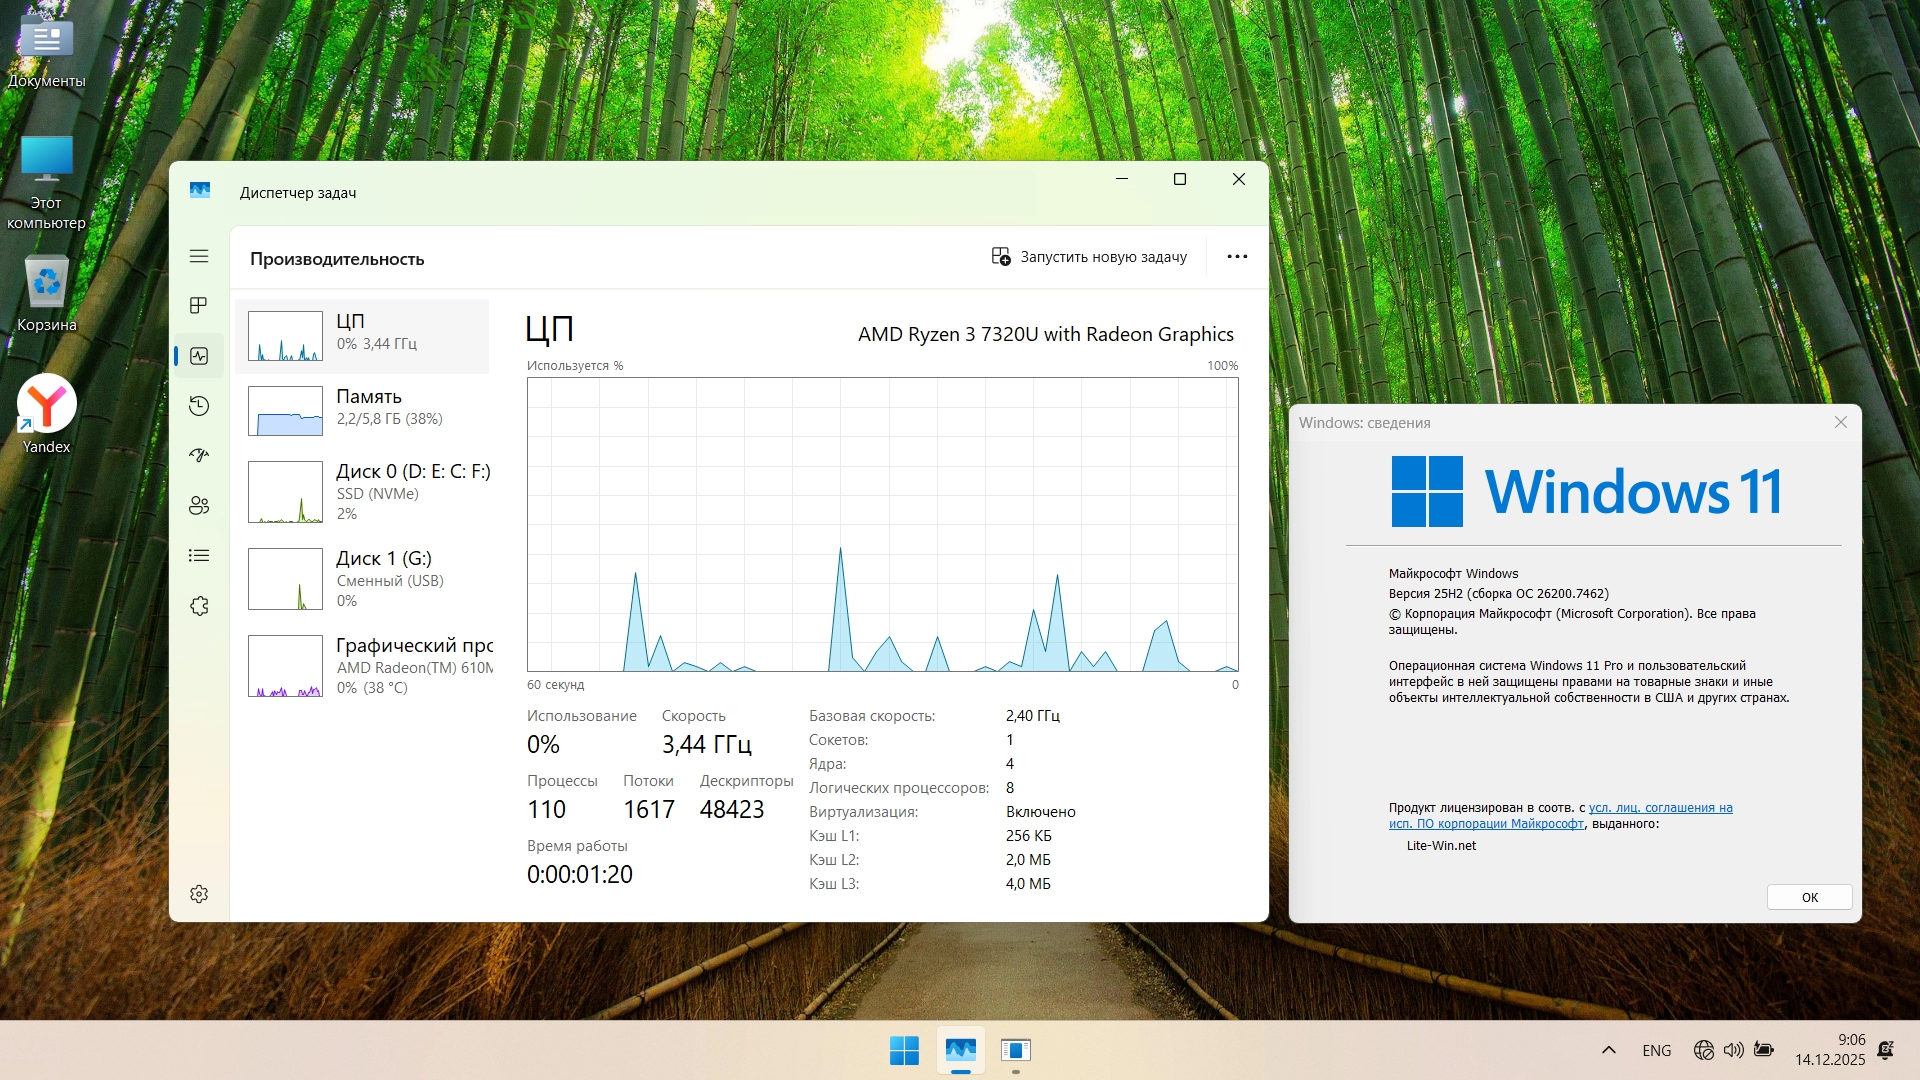Image resolution: width=1920 pixels, height=1080 pixels.
Task: Open App history page icon
Action: coord(199,405)
